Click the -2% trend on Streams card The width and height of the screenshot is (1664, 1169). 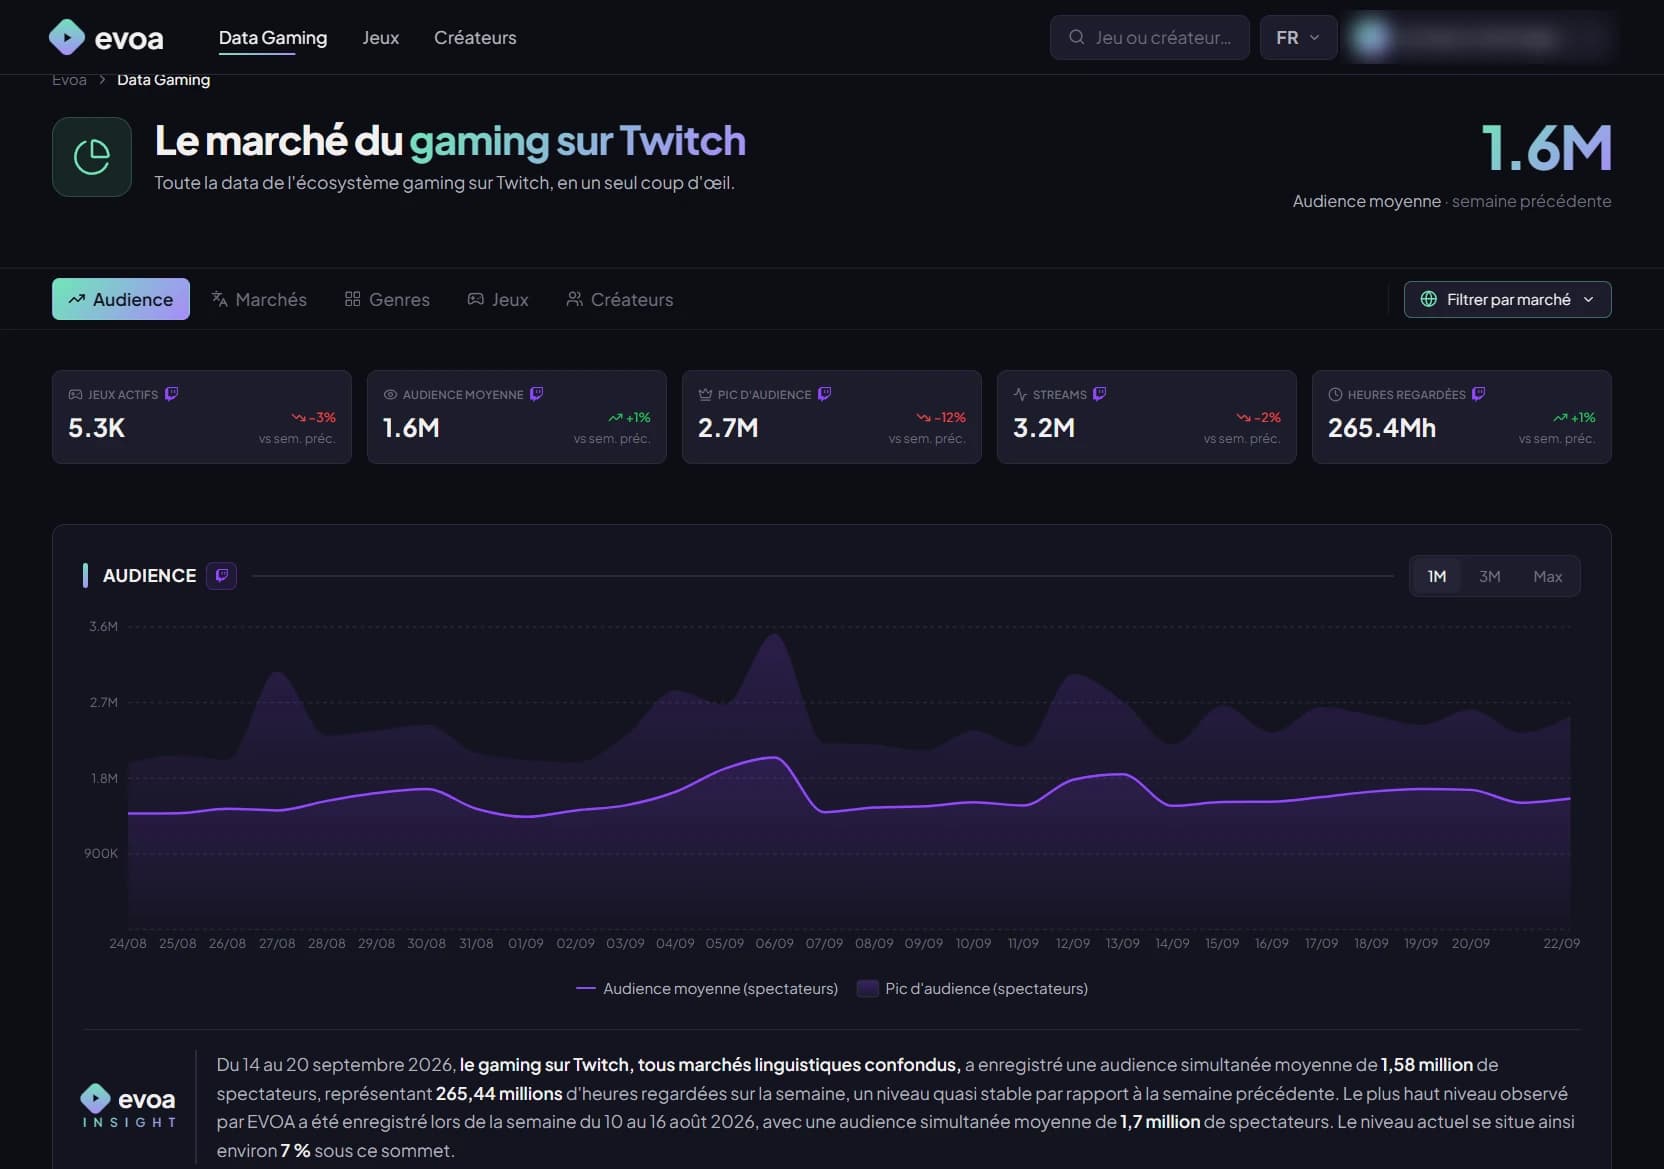pos(1258,417)
